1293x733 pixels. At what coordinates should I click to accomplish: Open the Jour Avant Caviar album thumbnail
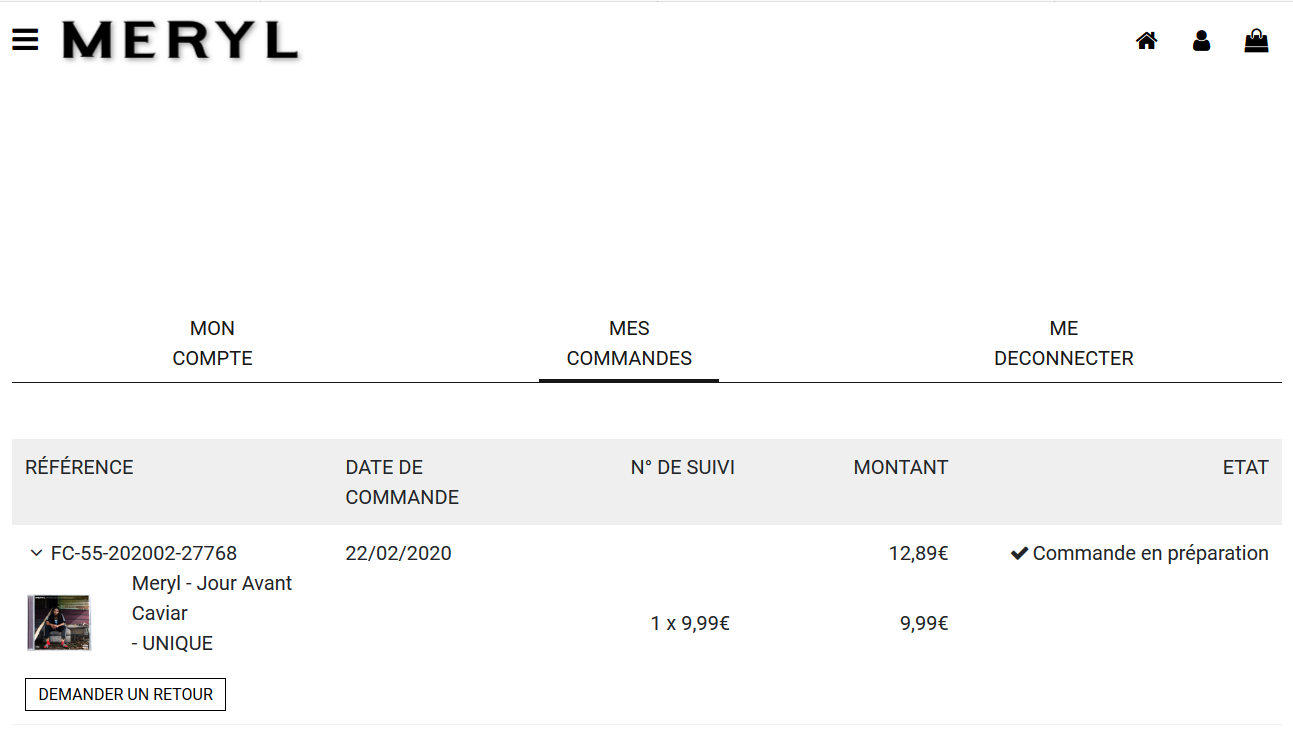(58, 623)
